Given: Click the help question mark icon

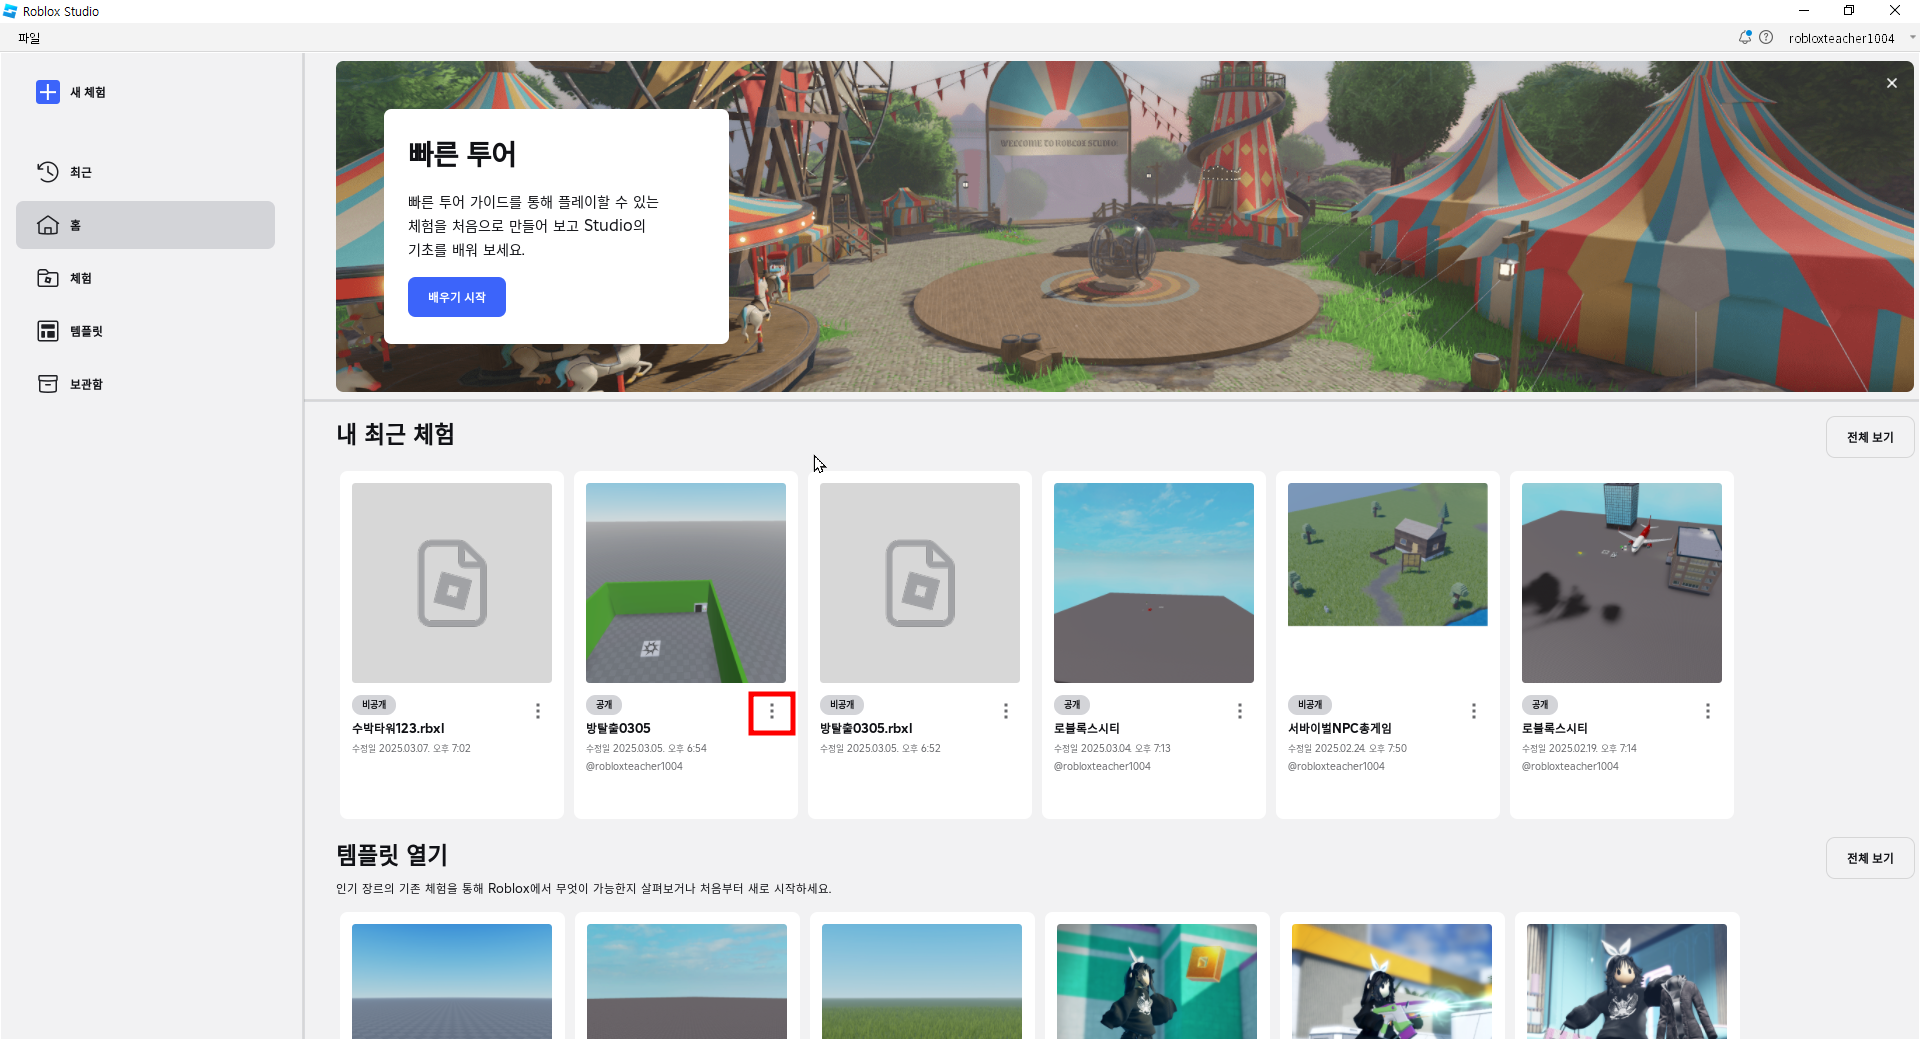Looking at the screenshot, I should [x=1766, y=37].
